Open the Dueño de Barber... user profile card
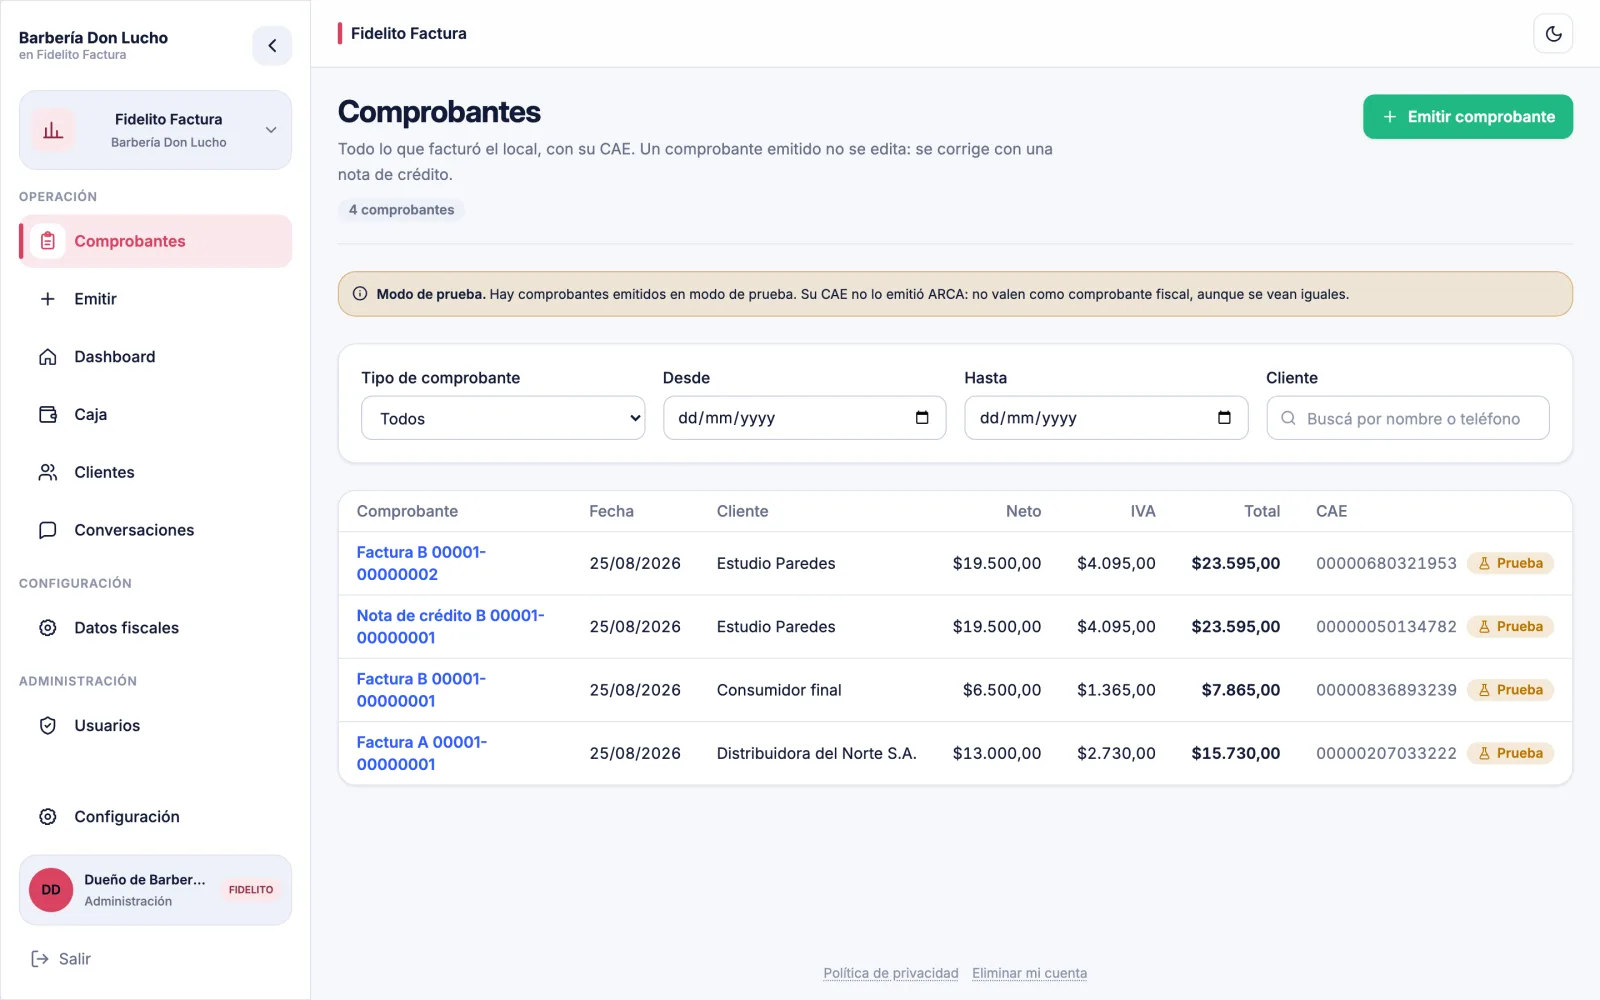Image resolution: width=1600 pixels, height=1000 pixels. 156,890
